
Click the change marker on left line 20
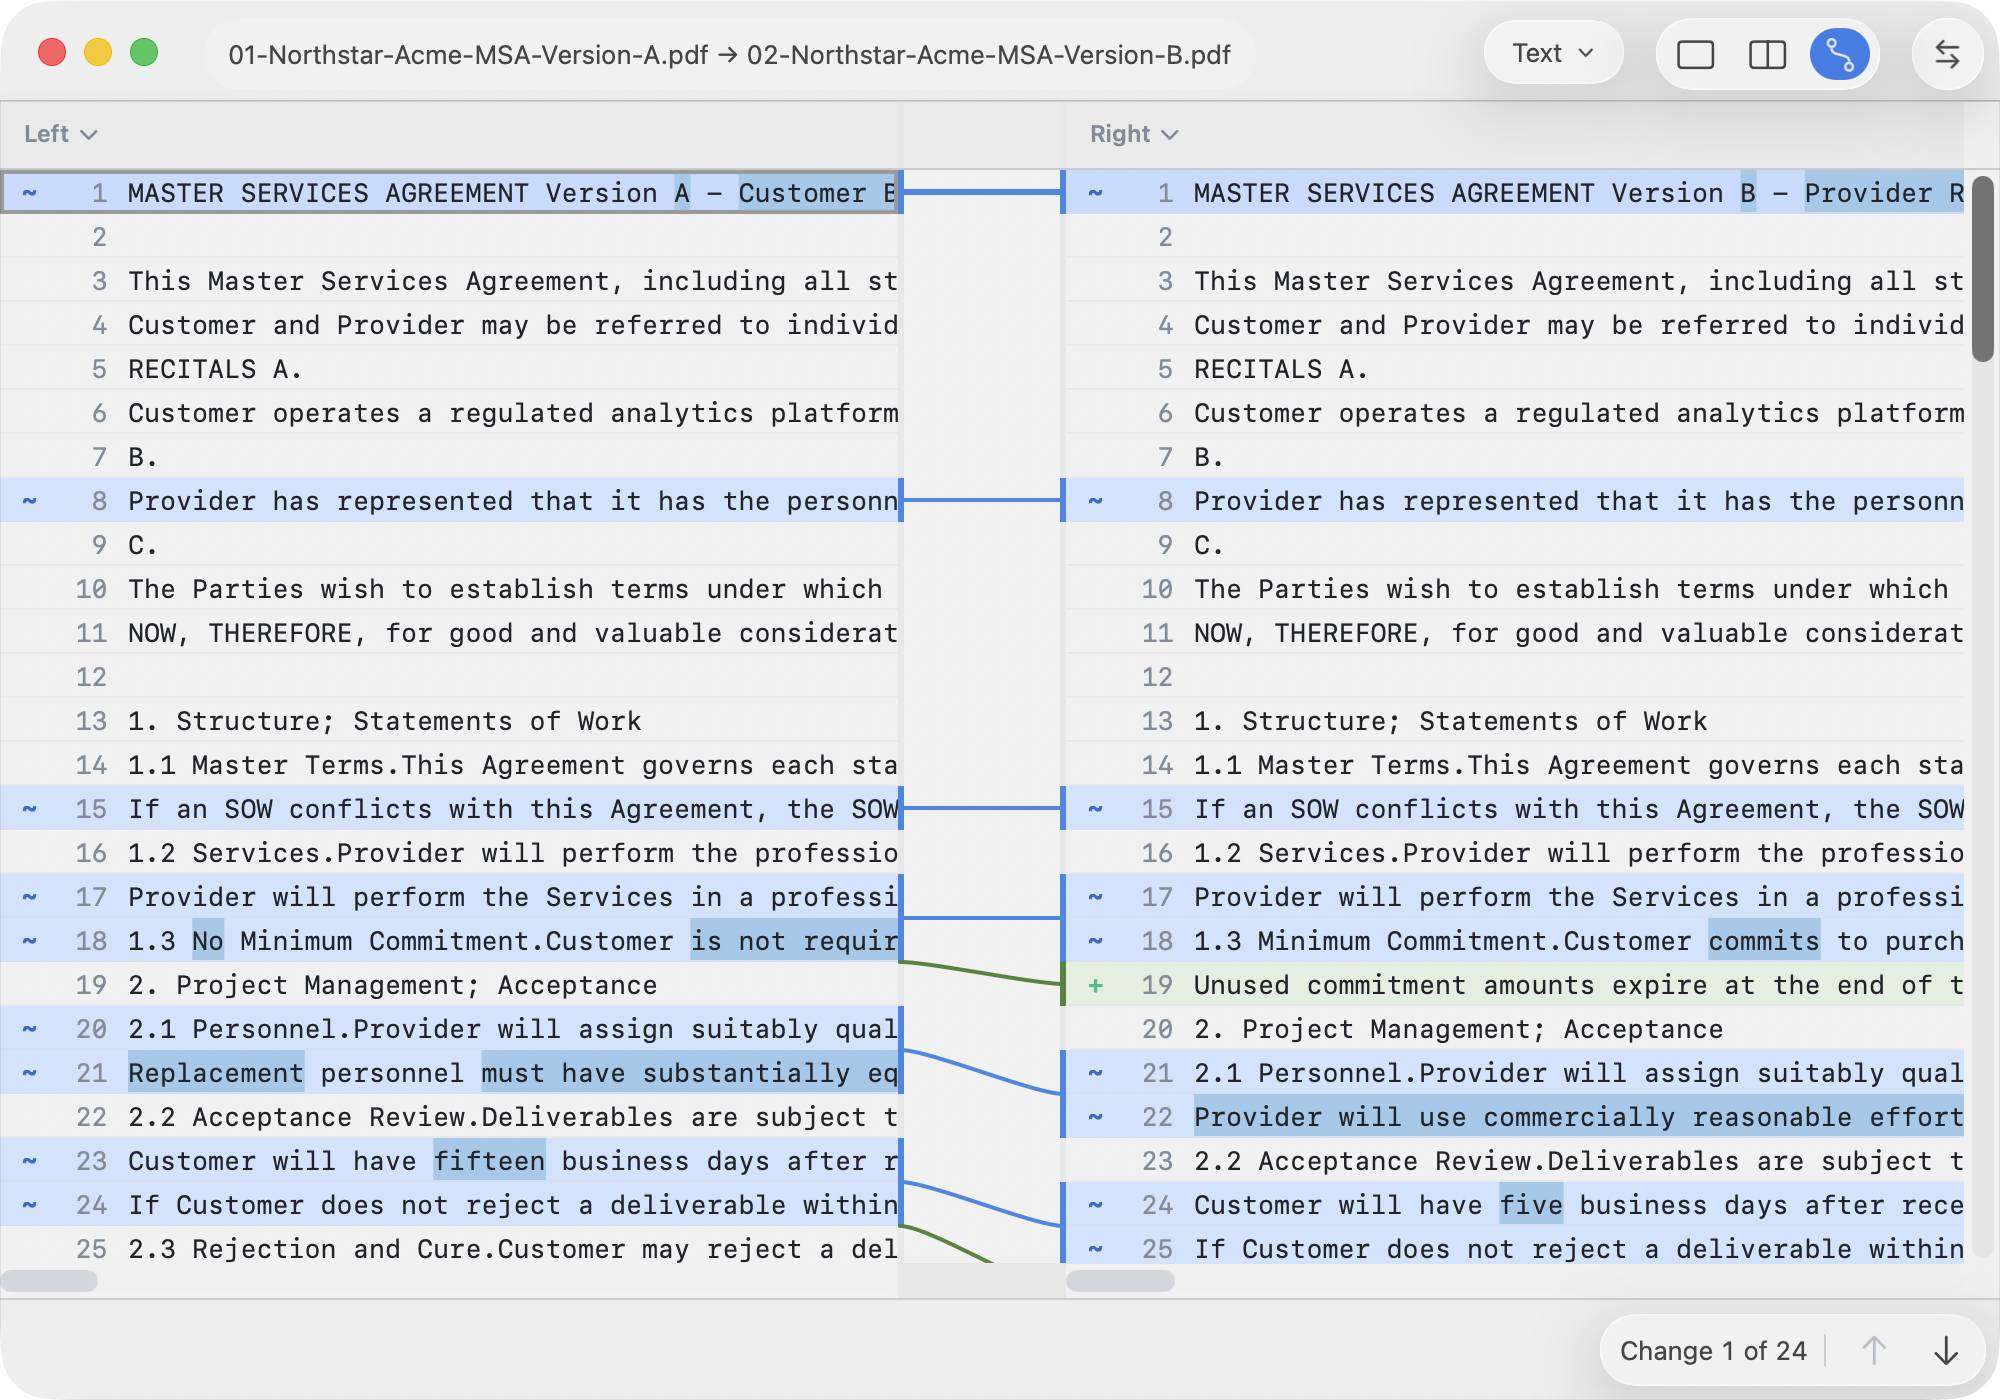click(x=30, y=1029)
